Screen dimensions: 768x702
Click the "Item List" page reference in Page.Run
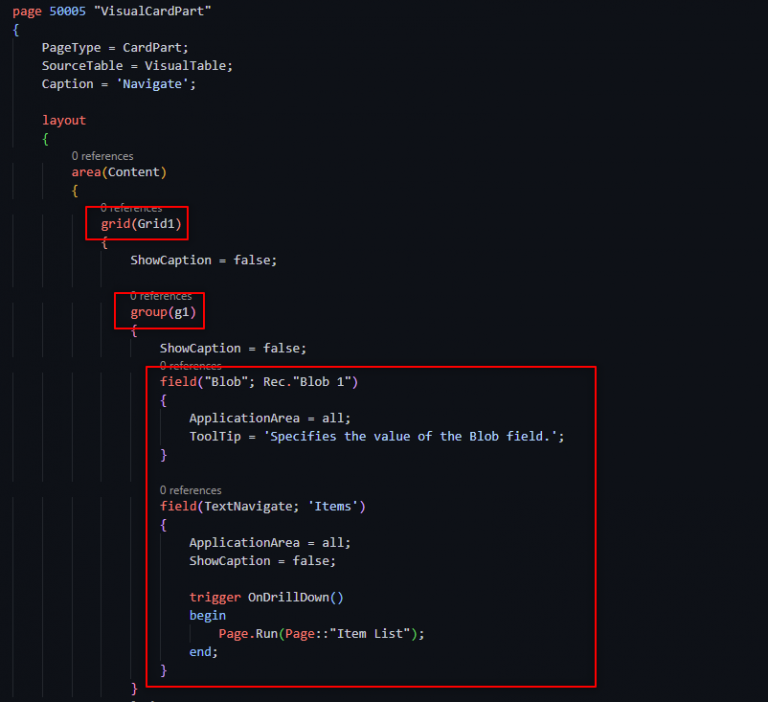click(x=378, y=633)
